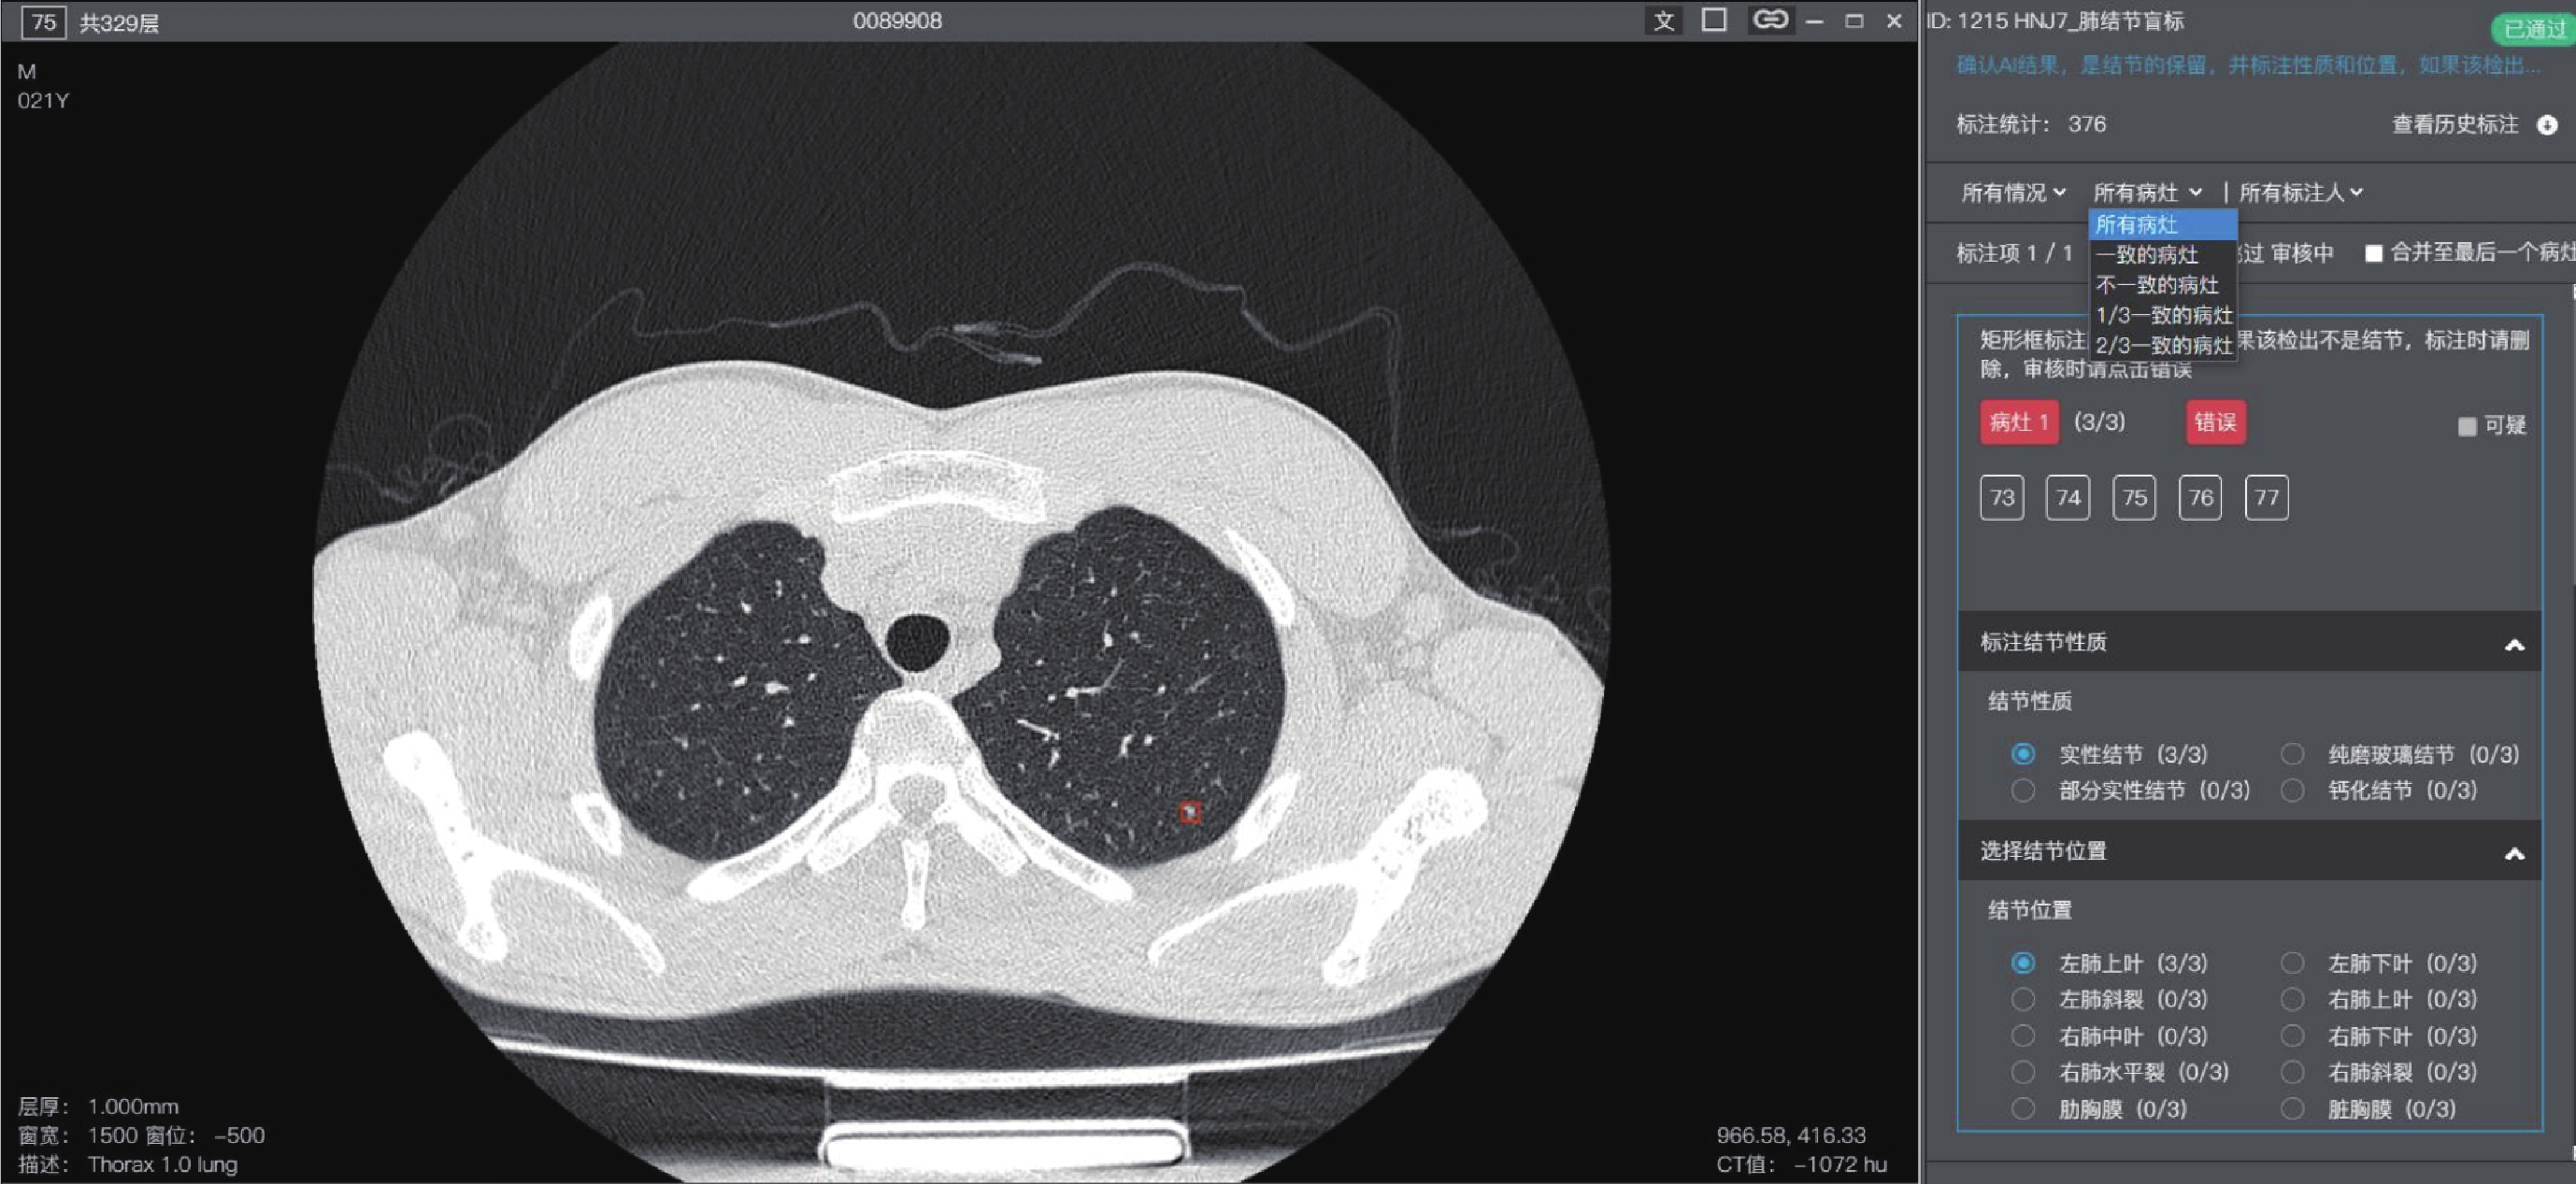Screen dimensions: 2576x1184
Task: Toggle the square fullscreen view icon
Action: (1714, 20)
